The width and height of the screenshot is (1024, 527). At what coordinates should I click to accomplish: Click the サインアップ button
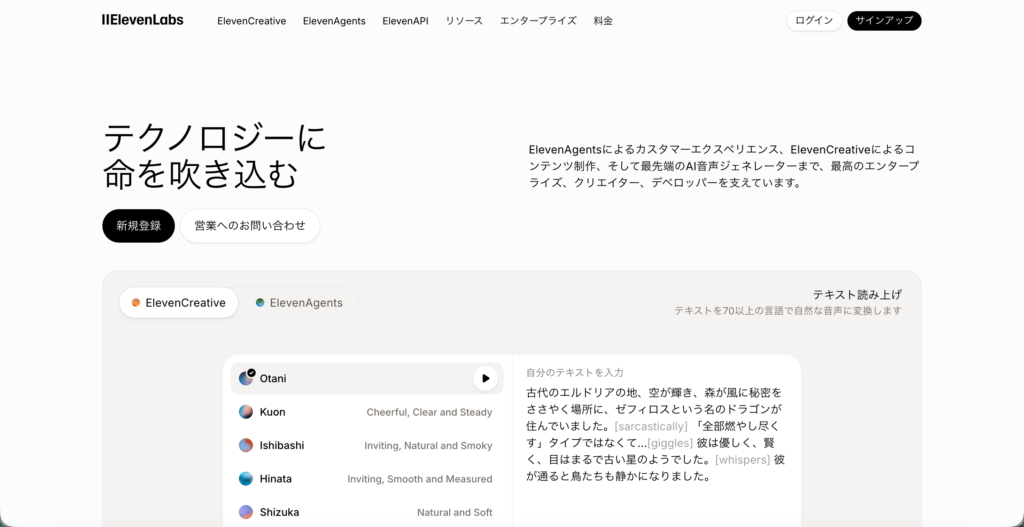tap(884, 21)
